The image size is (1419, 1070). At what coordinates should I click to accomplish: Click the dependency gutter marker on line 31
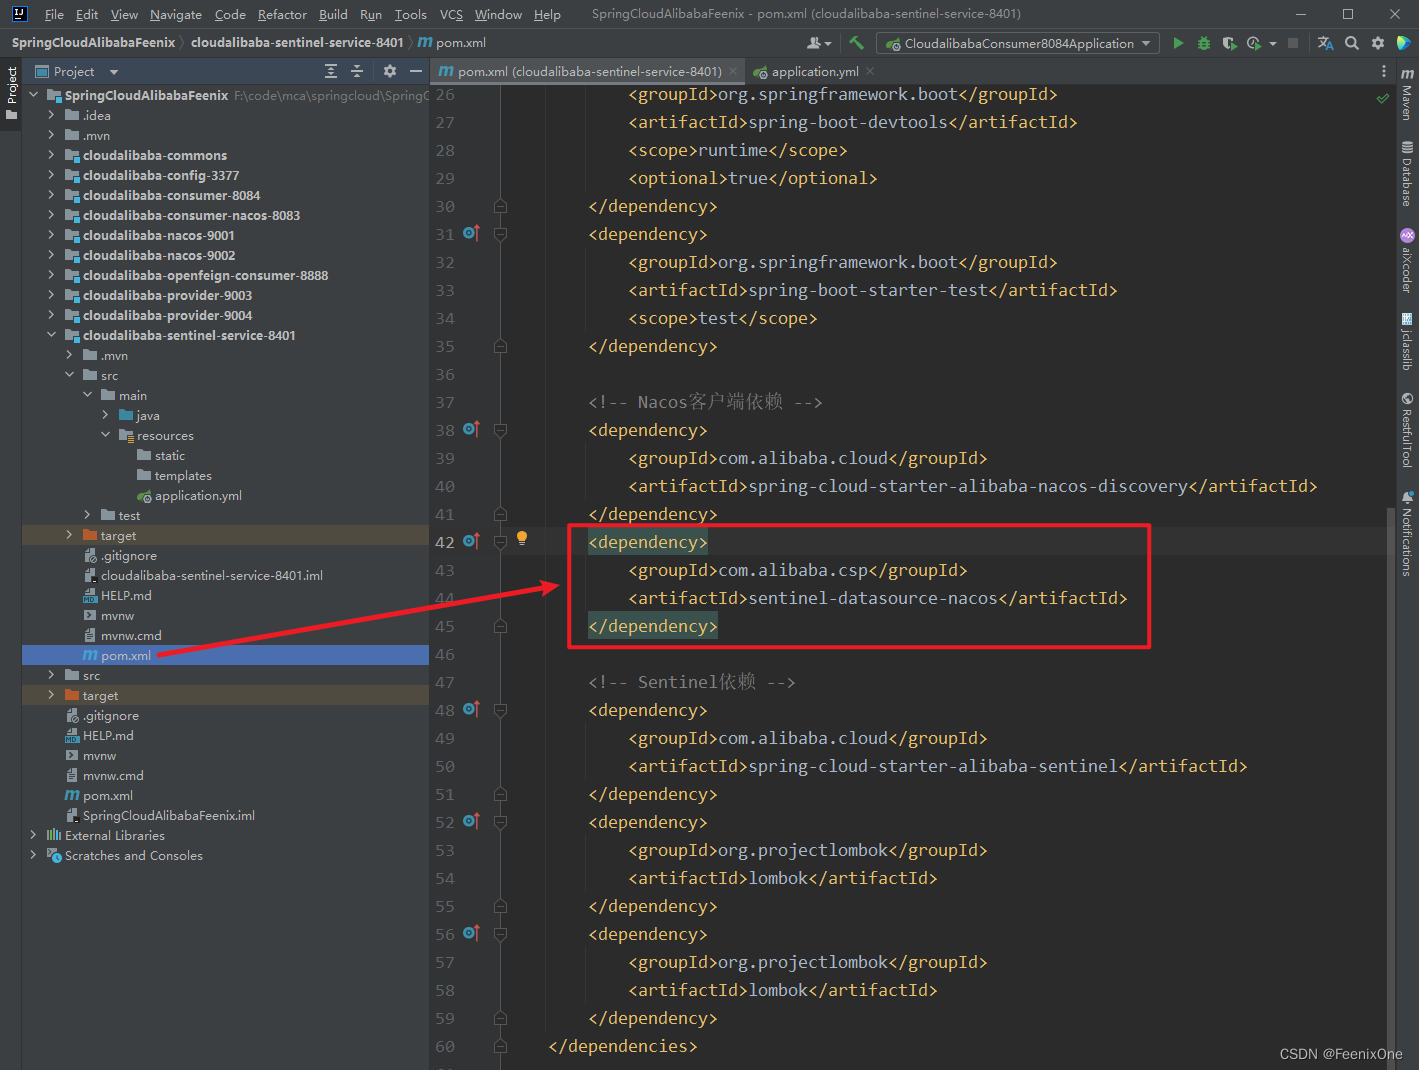click(471, 233)
